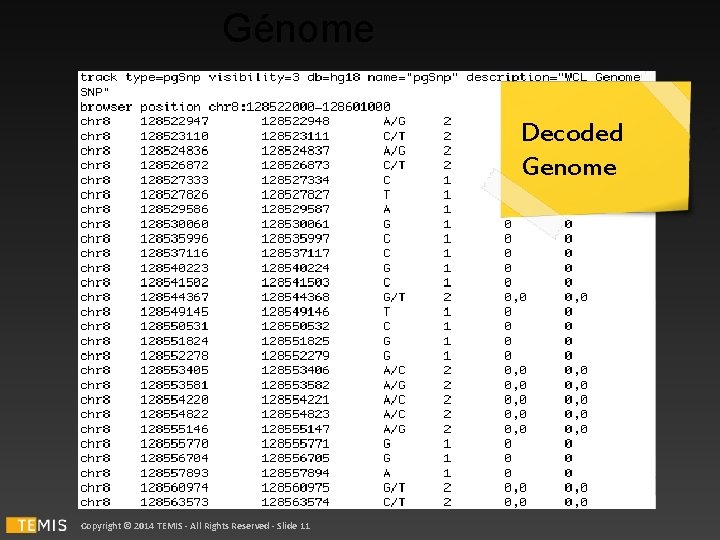Click the A/C allele in row 128553405
Image resolution: width=720 pixels, height=540 pixels.
click(394, 370)
